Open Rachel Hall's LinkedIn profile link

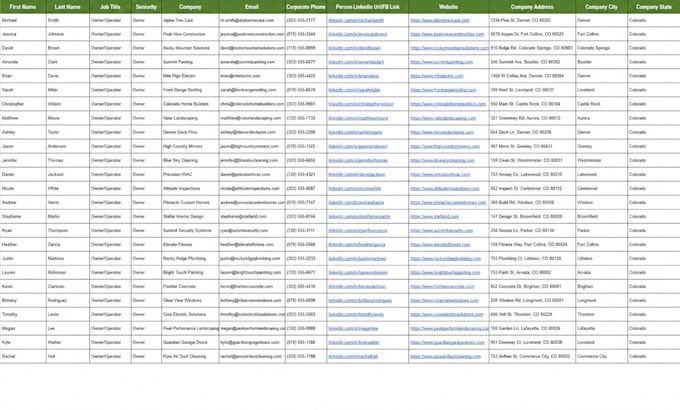point(353,357)
